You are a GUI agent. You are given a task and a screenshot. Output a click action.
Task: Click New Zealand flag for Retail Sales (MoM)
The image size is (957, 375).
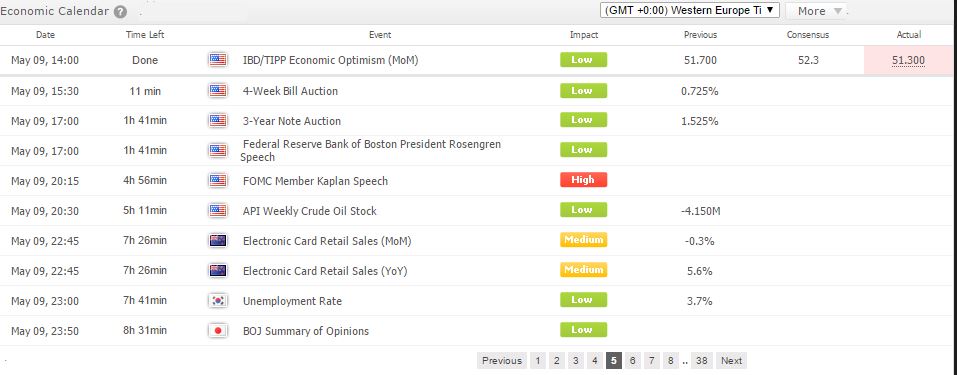point(217,241)
